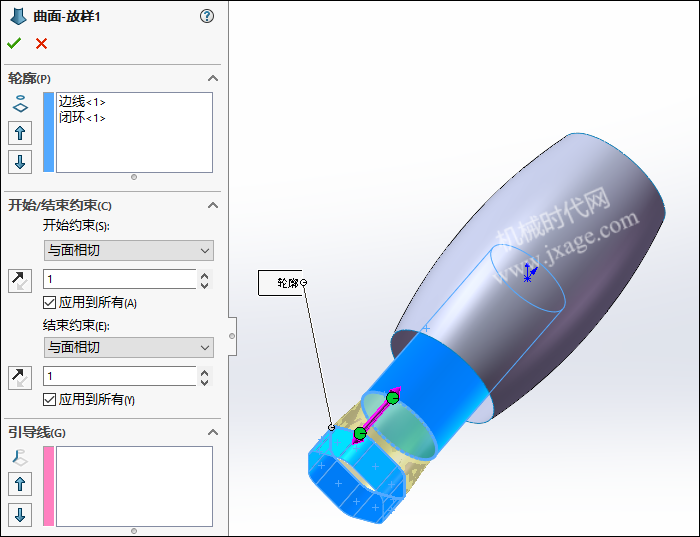Toggle end constraint Apply to all (Y) checkbox
The width and height of the screenshot is (700, 537).
click(49, 400)
